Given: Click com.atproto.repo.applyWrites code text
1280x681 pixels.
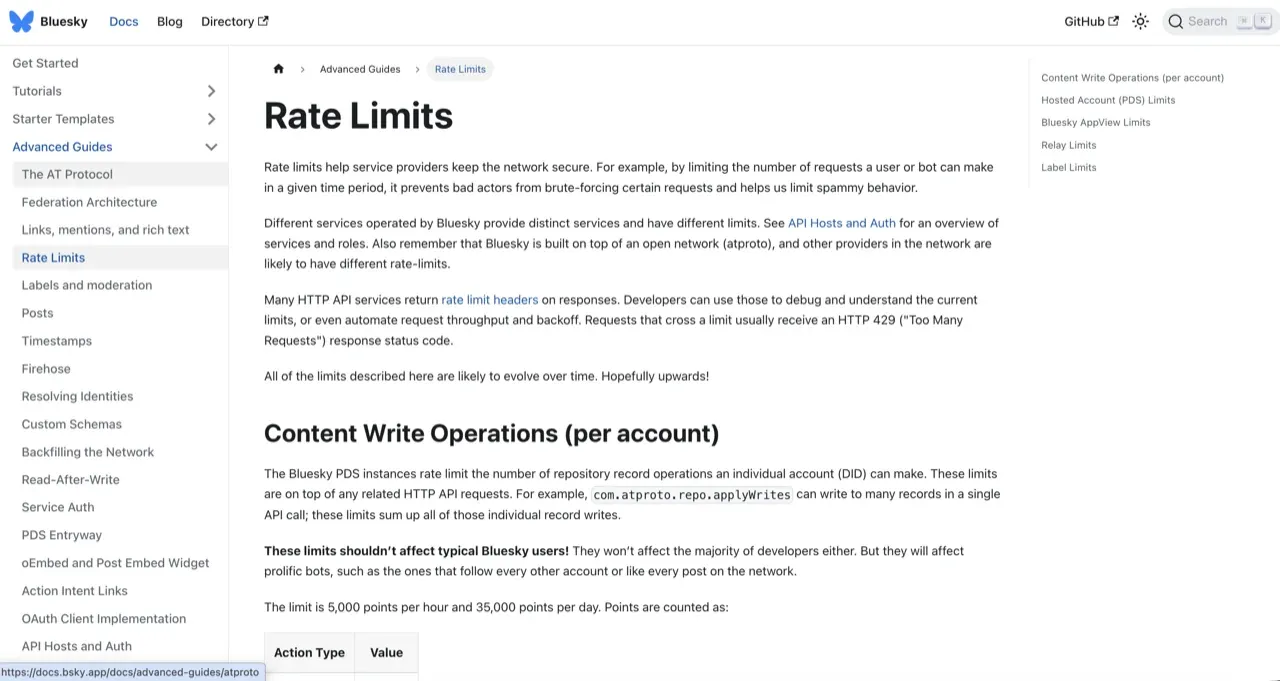Looking at the screenshot, I should (692, 494).
